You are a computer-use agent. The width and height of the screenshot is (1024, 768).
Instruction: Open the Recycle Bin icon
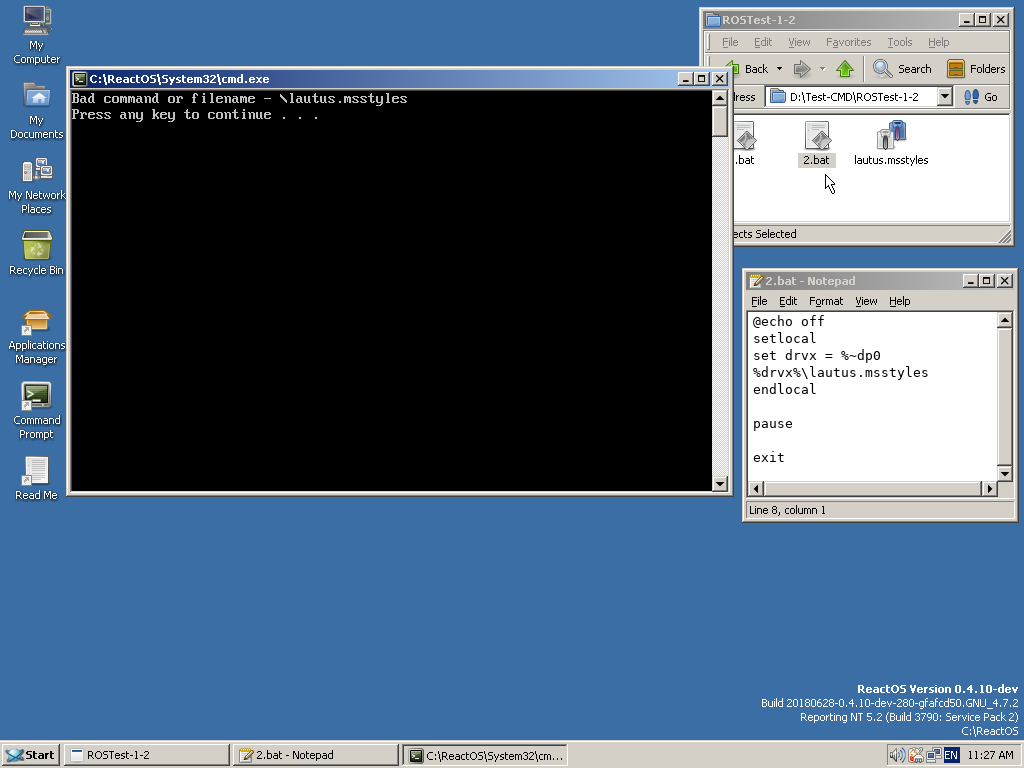[x=36, y=247]
